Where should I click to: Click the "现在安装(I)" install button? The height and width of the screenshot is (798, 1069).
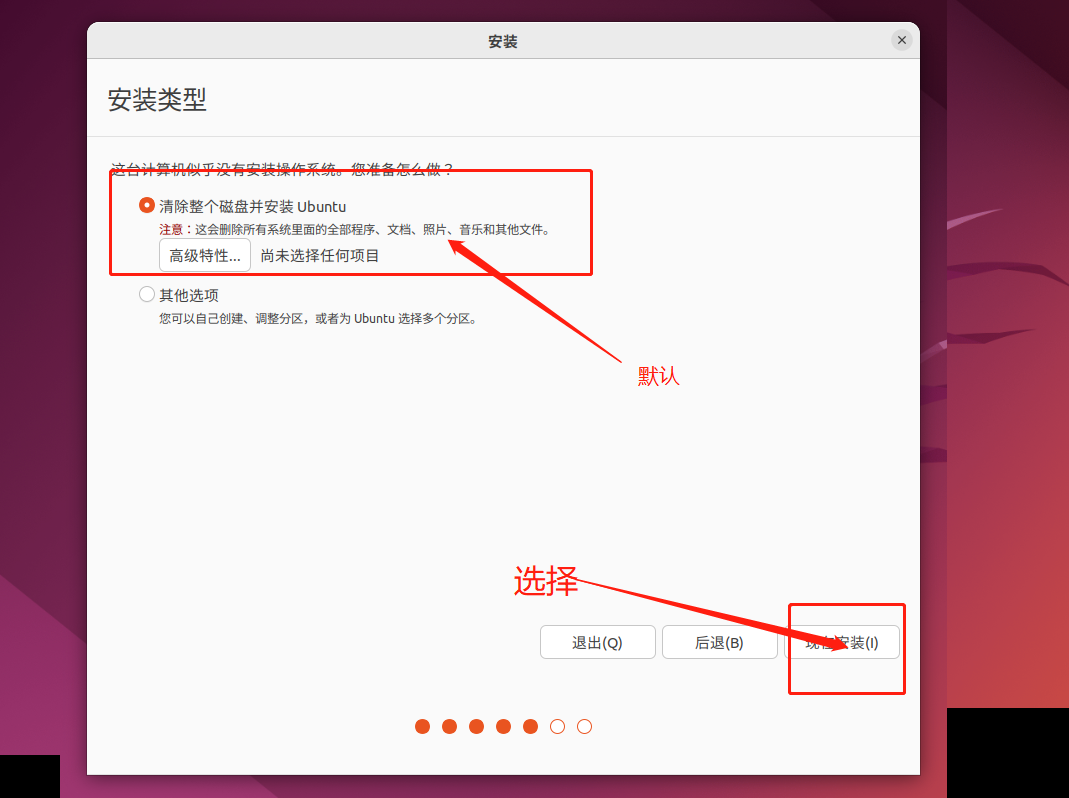coord(842,642)
